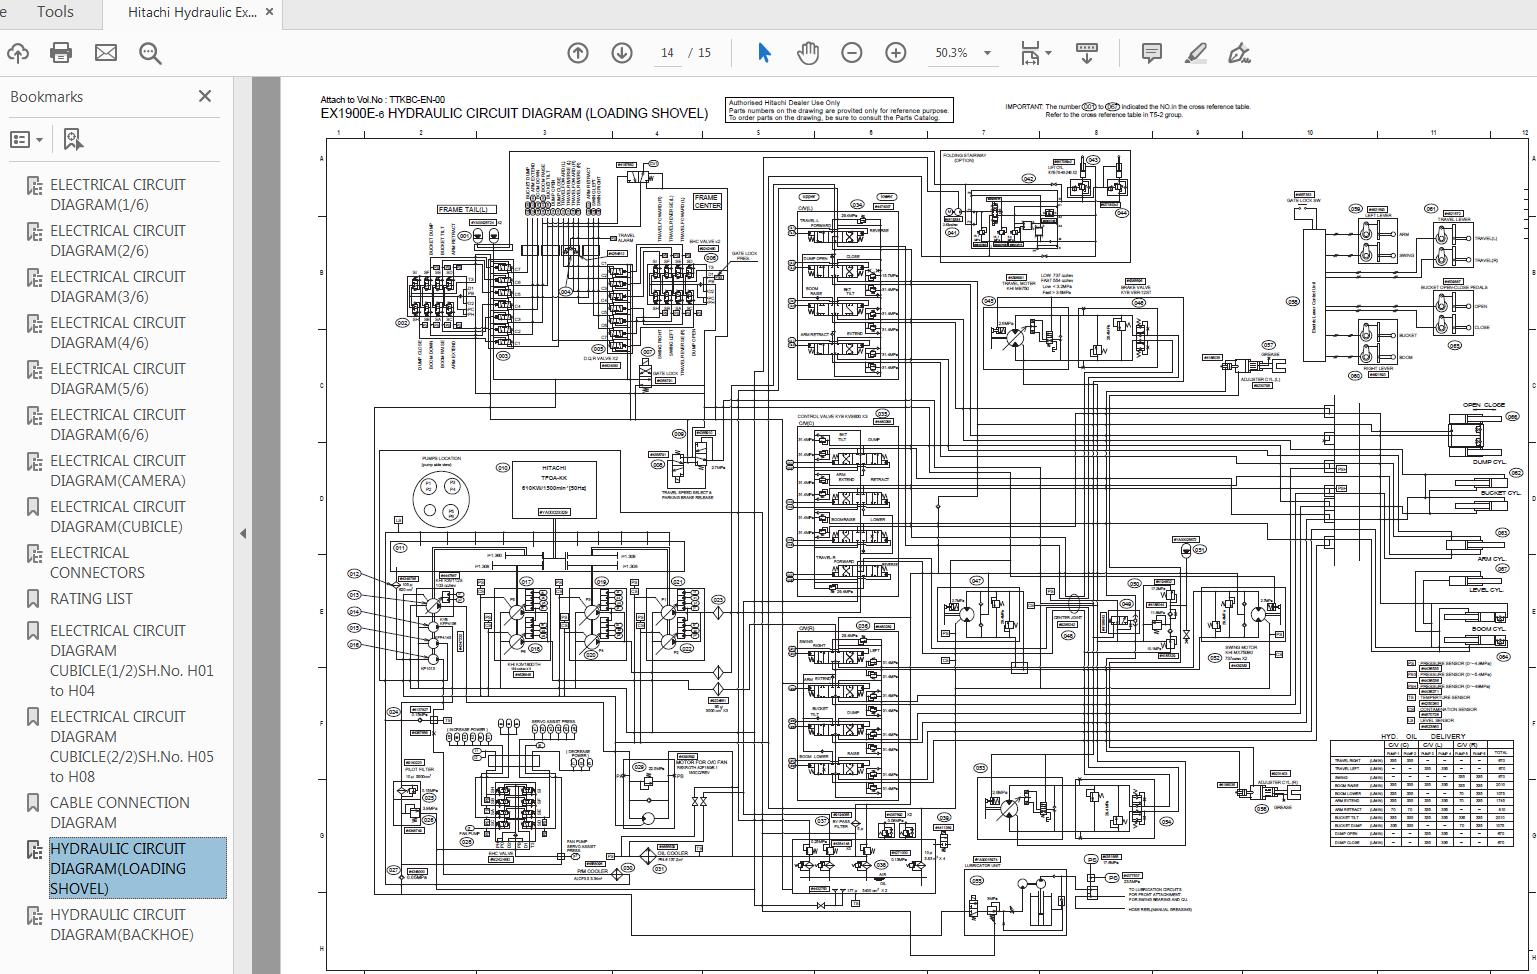The width and height of the screenshot is (1537, 974).
Task: Open the Fill & Sign tool
Action: pyautogui.click(x=1240, y=52)
